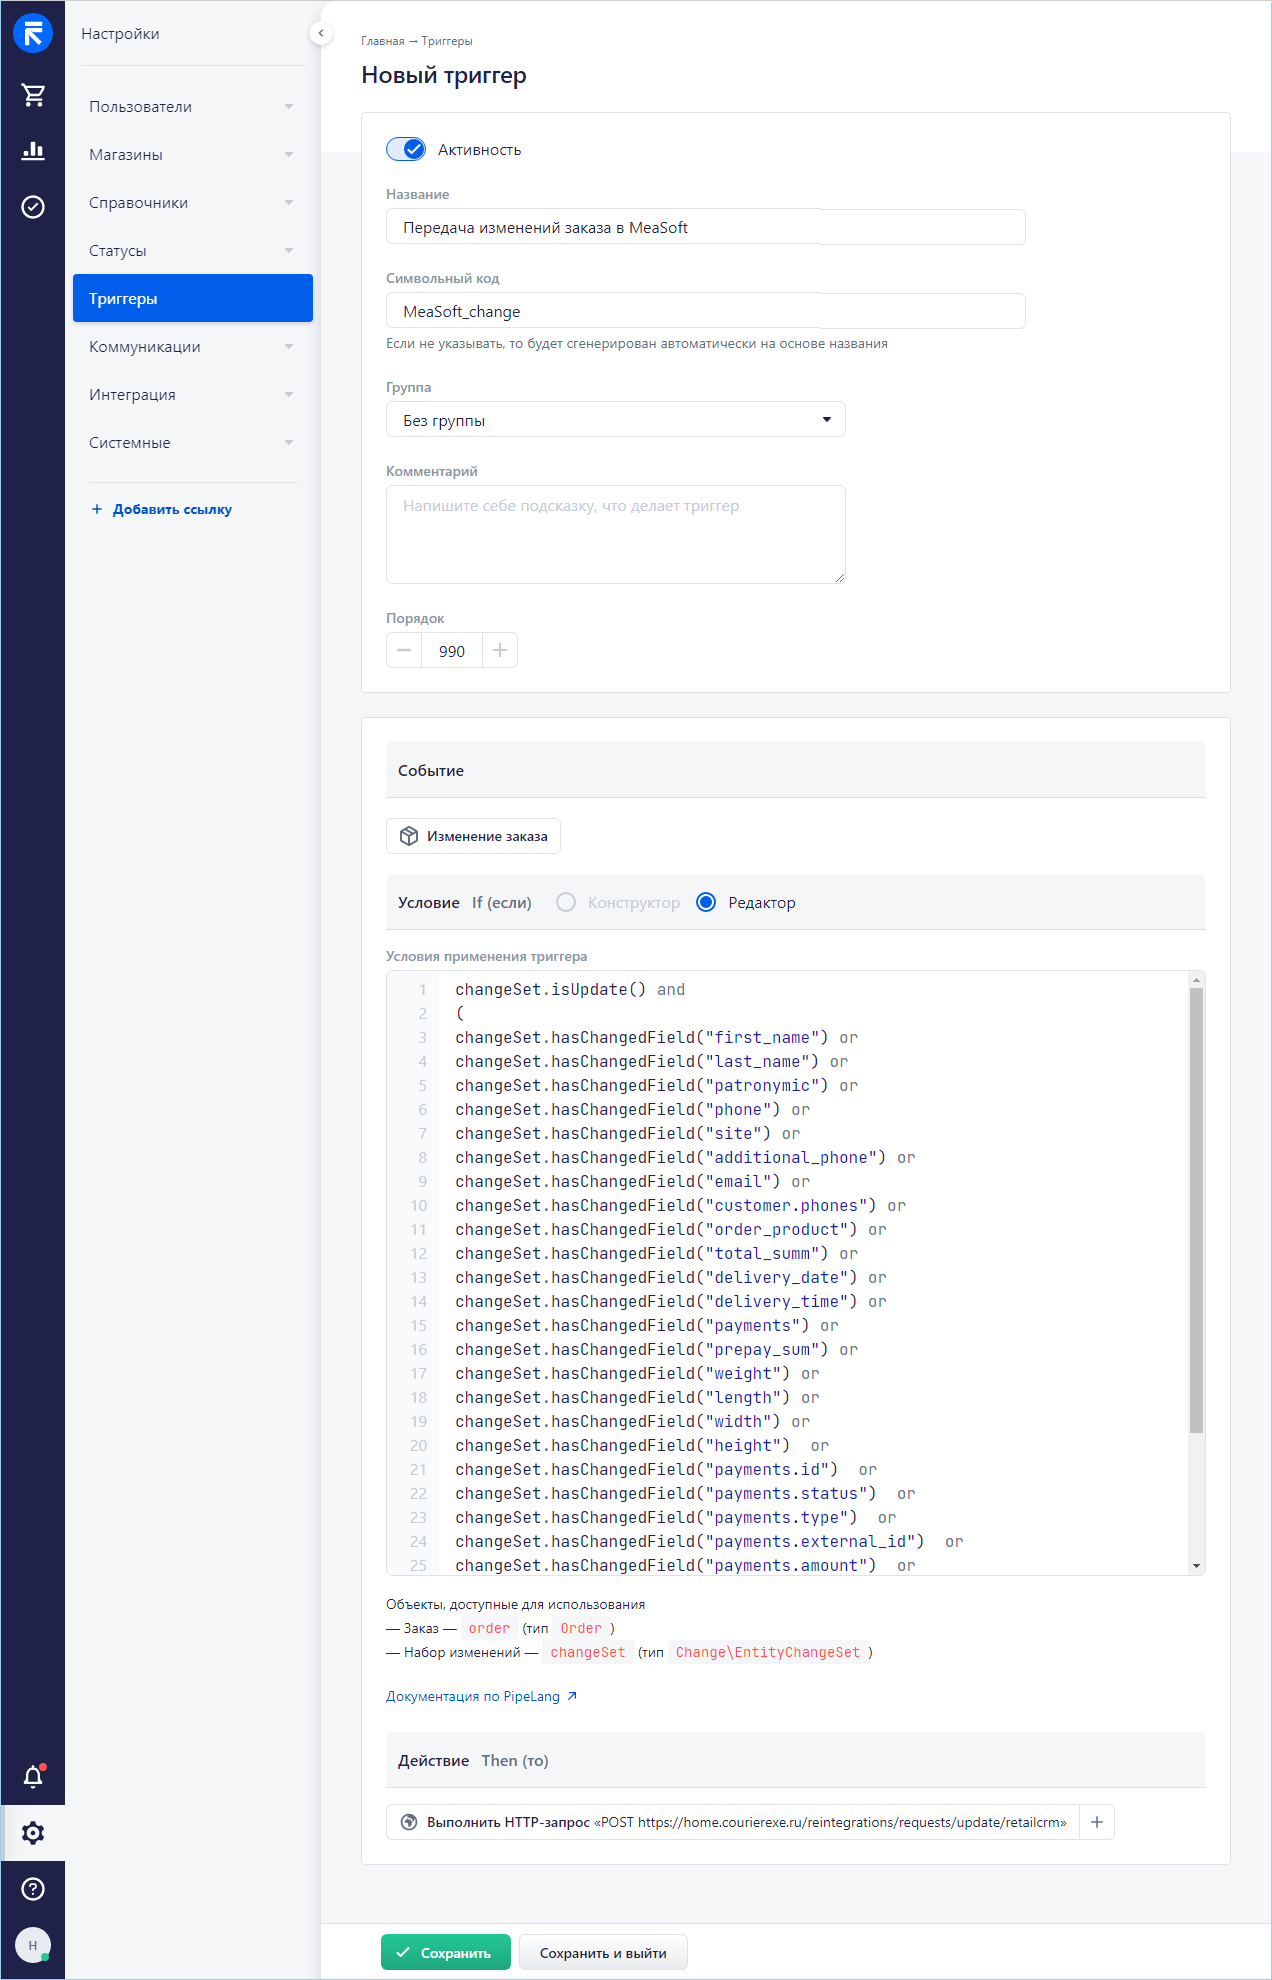
Task: Toggle the Активность switch
Action: [406, 149]
